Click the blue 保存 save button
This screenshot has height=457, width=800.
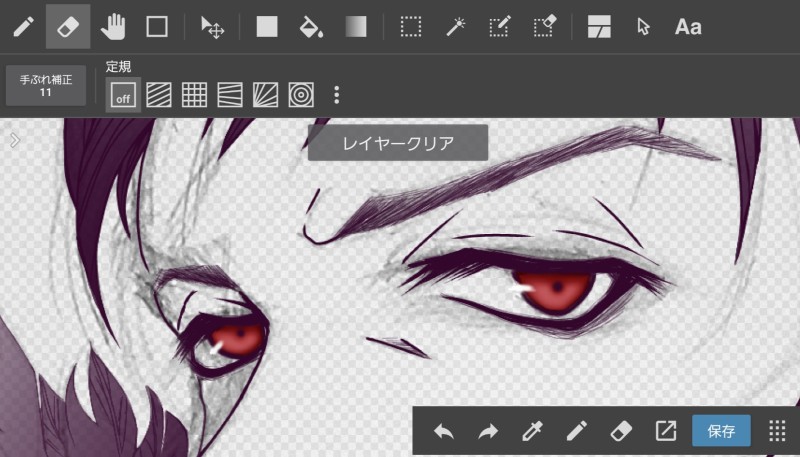coord(721,431)
